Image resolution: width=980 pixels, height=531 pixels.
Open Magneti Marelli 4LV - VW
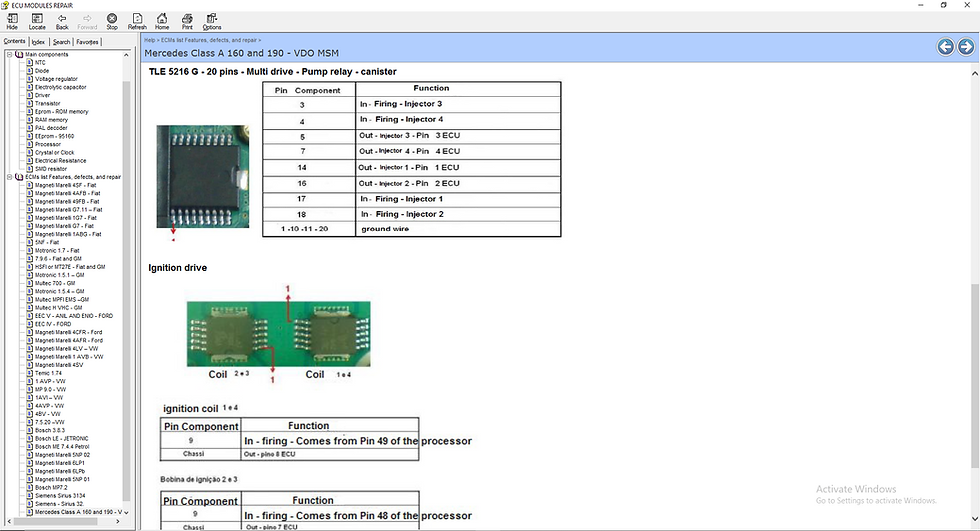tap(66, 349)
